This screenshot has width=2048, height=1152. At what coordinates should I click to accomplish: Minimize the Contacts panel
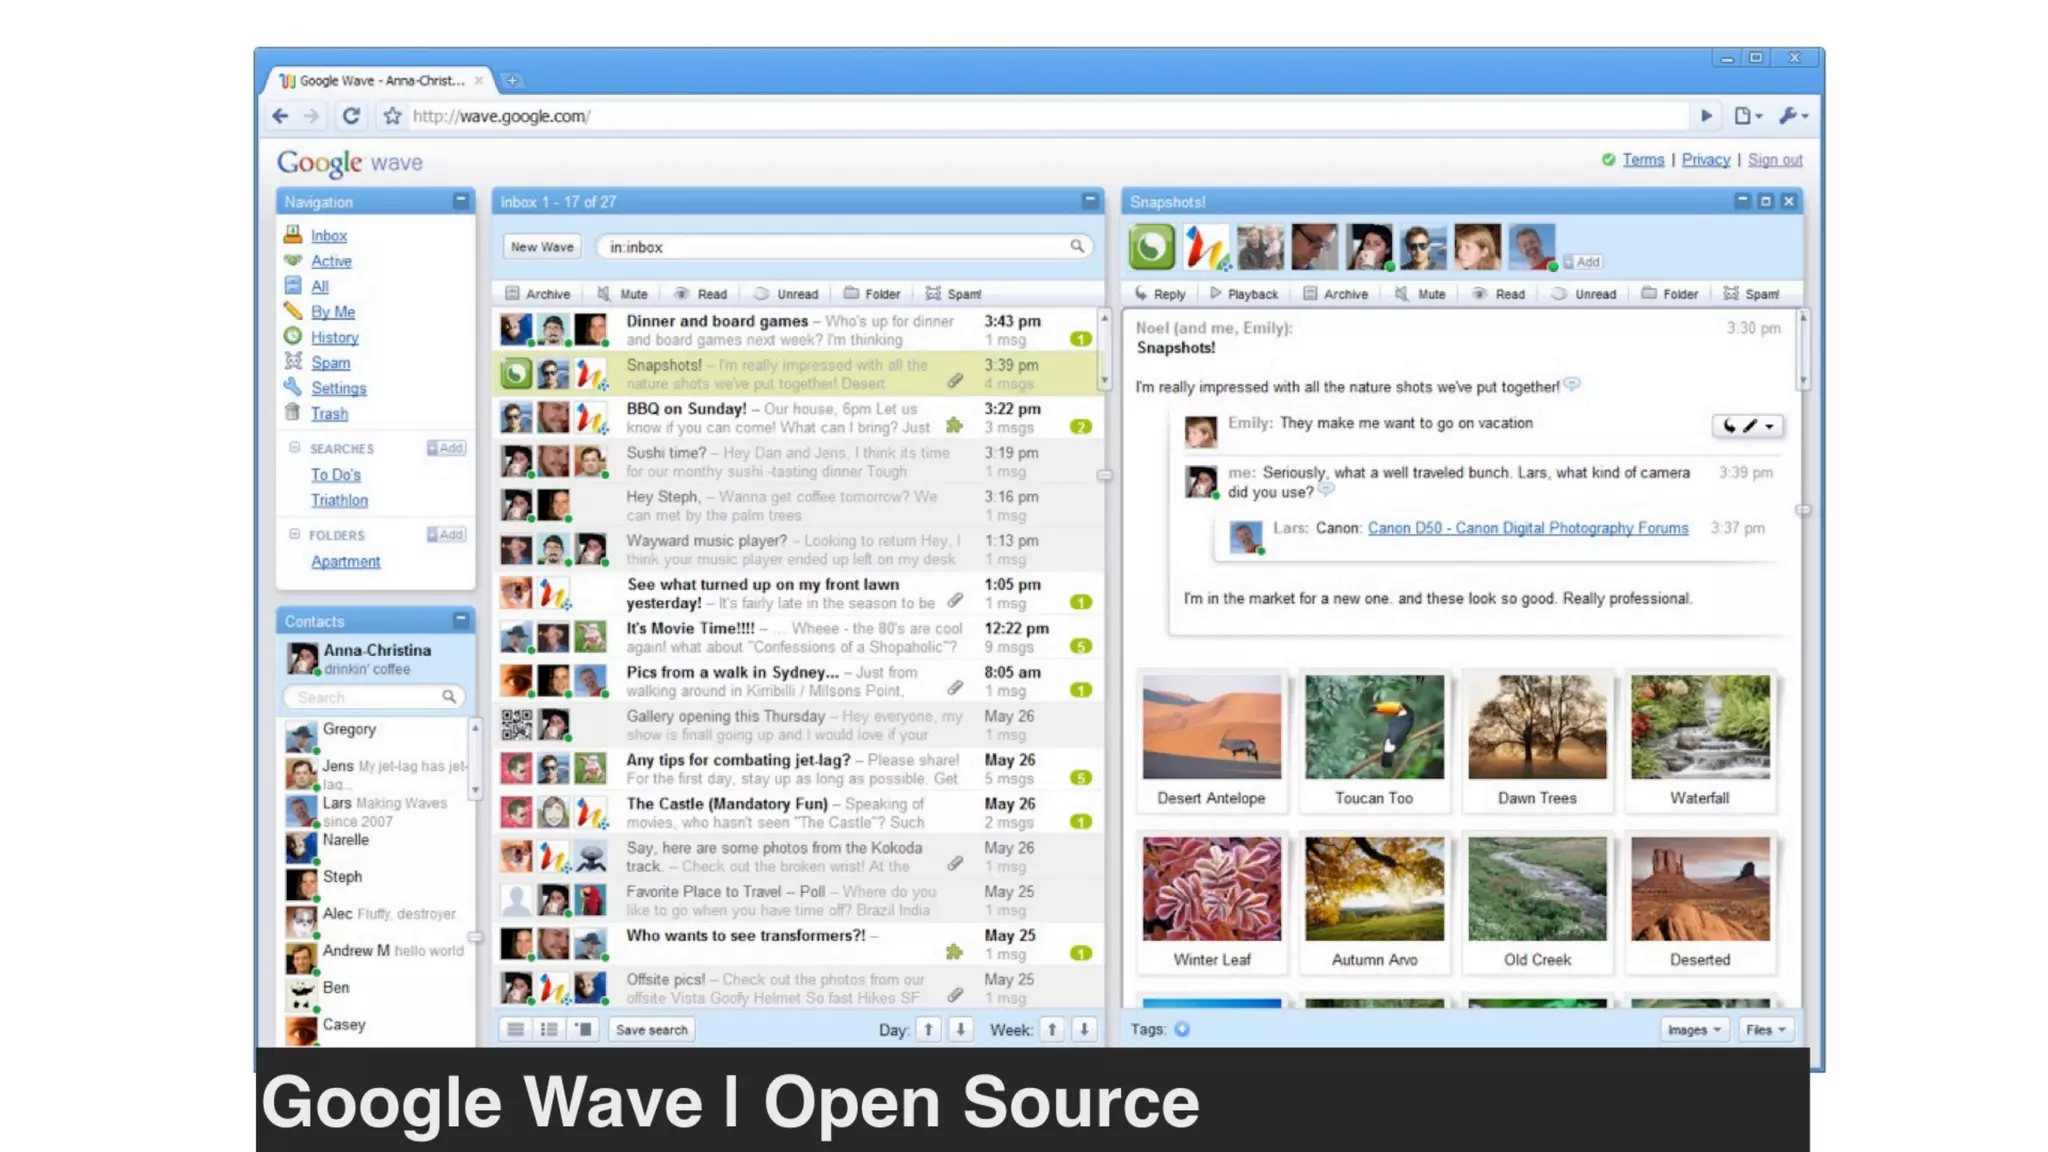pos(461,620)
